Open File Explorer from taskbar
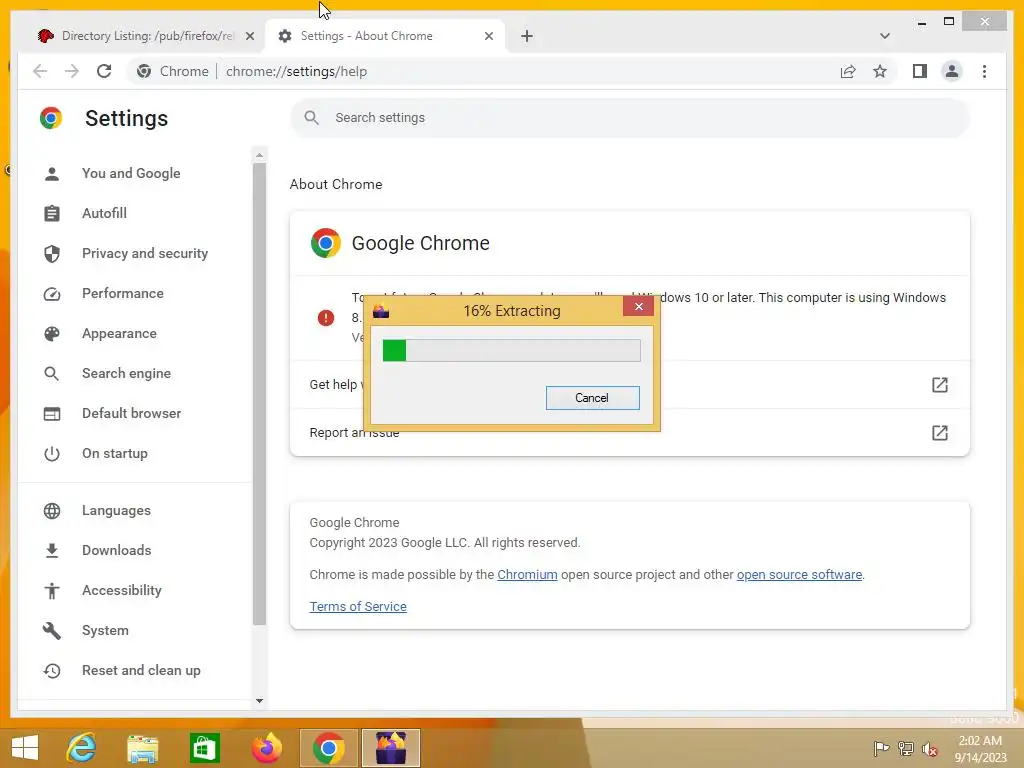The height and width of the screenshot is (768, 1024). click(143, 748)
